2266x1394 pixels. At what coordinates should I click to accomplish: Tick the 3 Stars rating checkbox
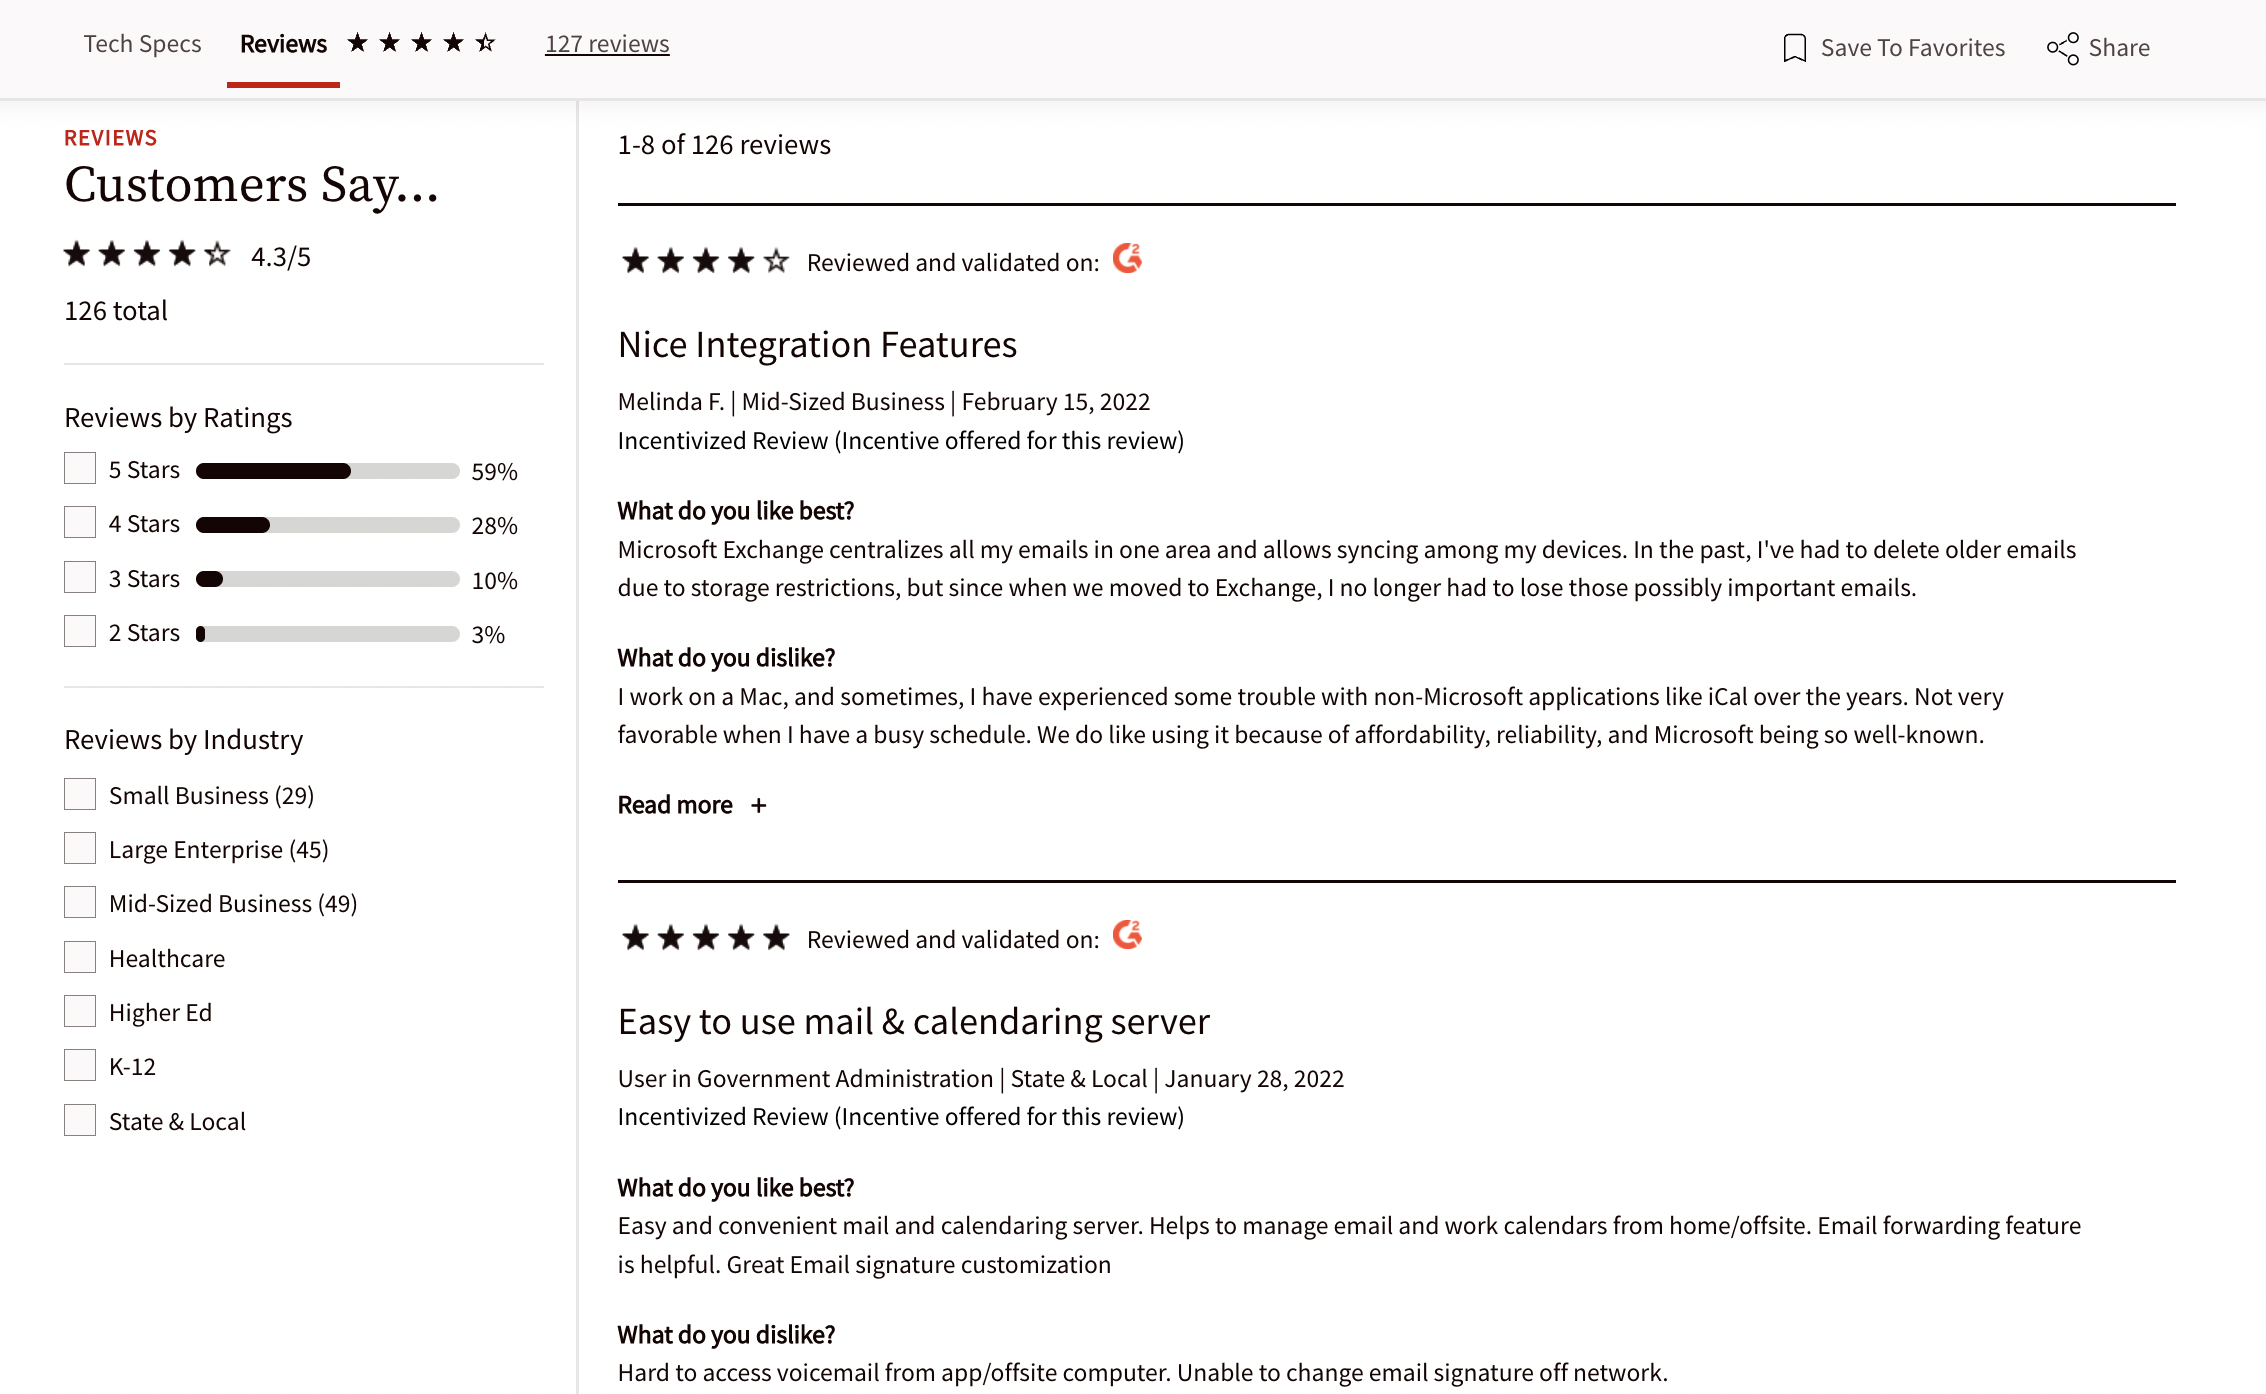point(80,577)
